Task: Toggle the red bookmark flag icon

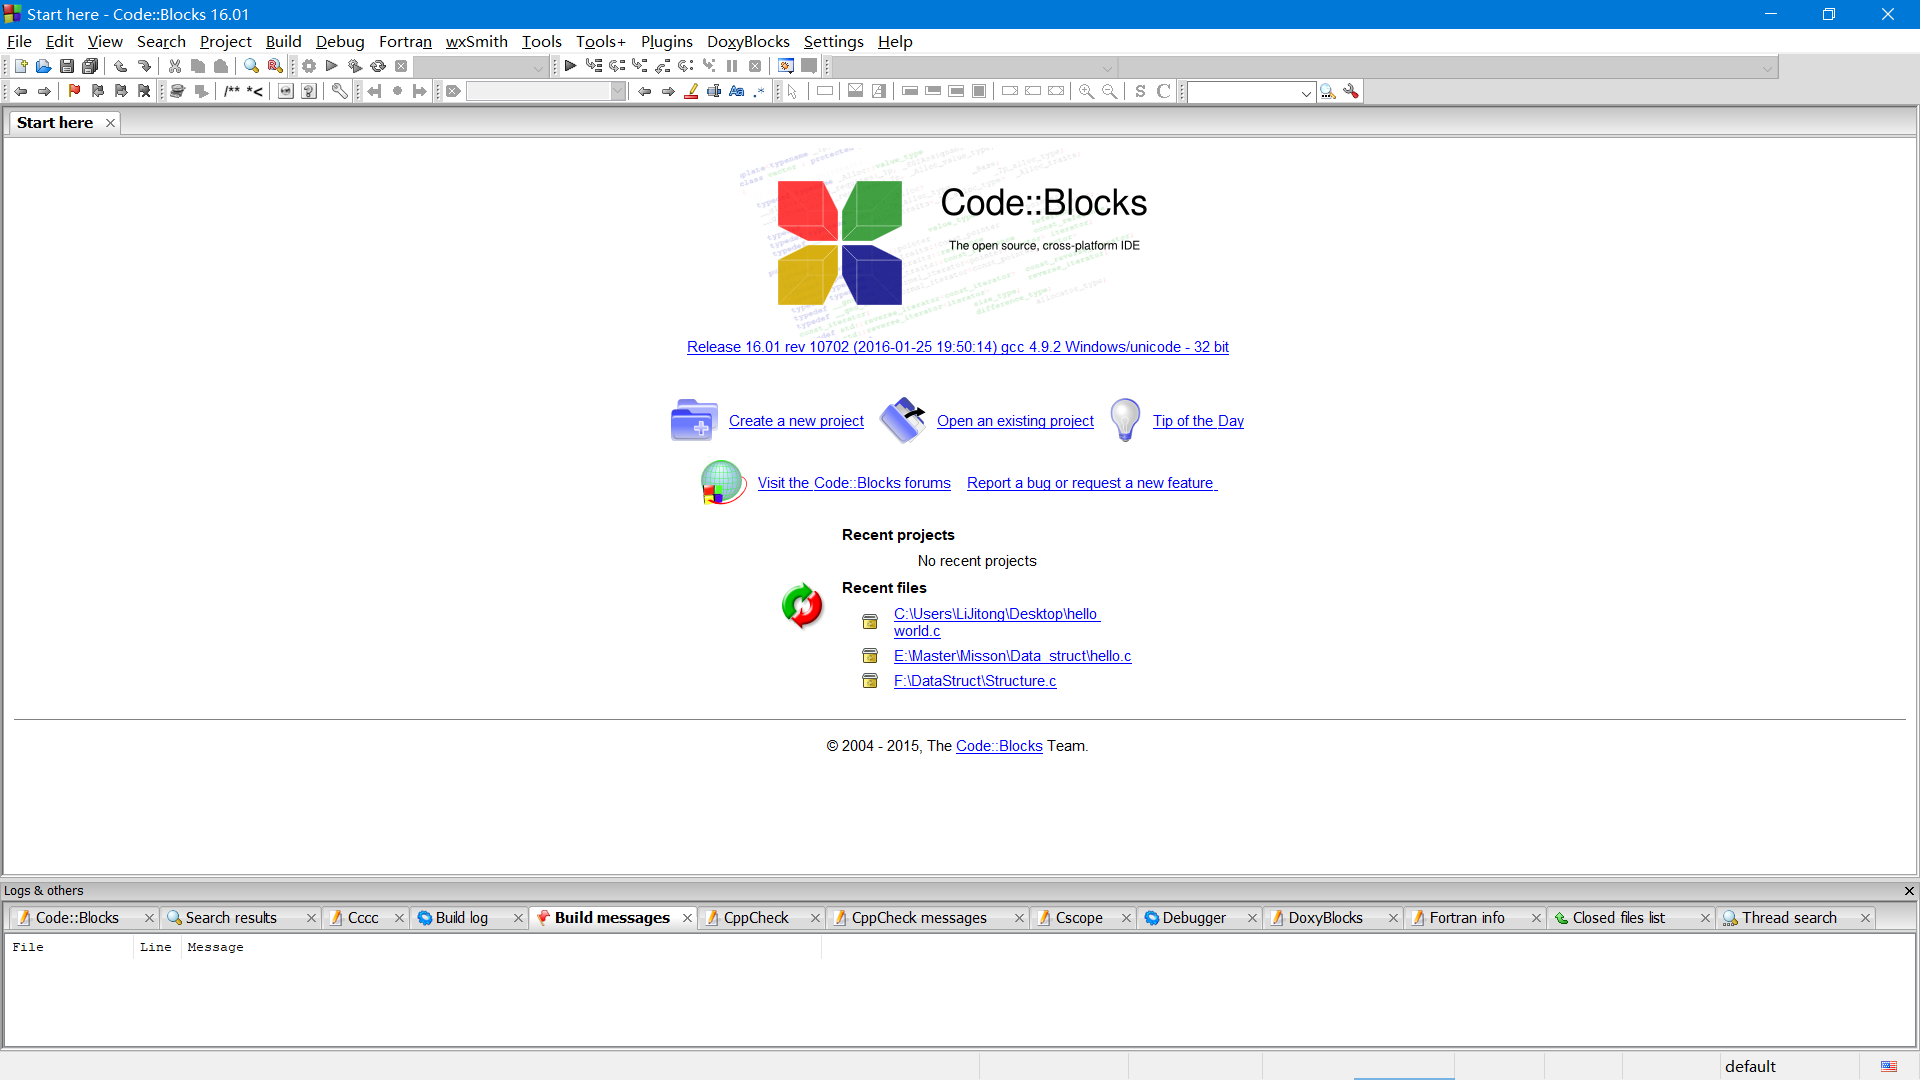Action: tap(74, 91)
